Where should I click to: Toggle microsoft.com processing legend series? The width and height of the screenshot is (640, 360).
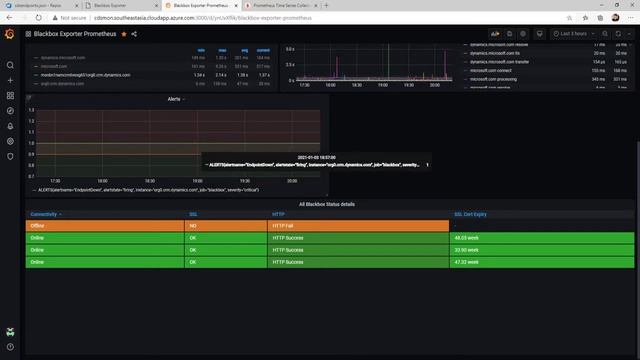tap(493, 79)
